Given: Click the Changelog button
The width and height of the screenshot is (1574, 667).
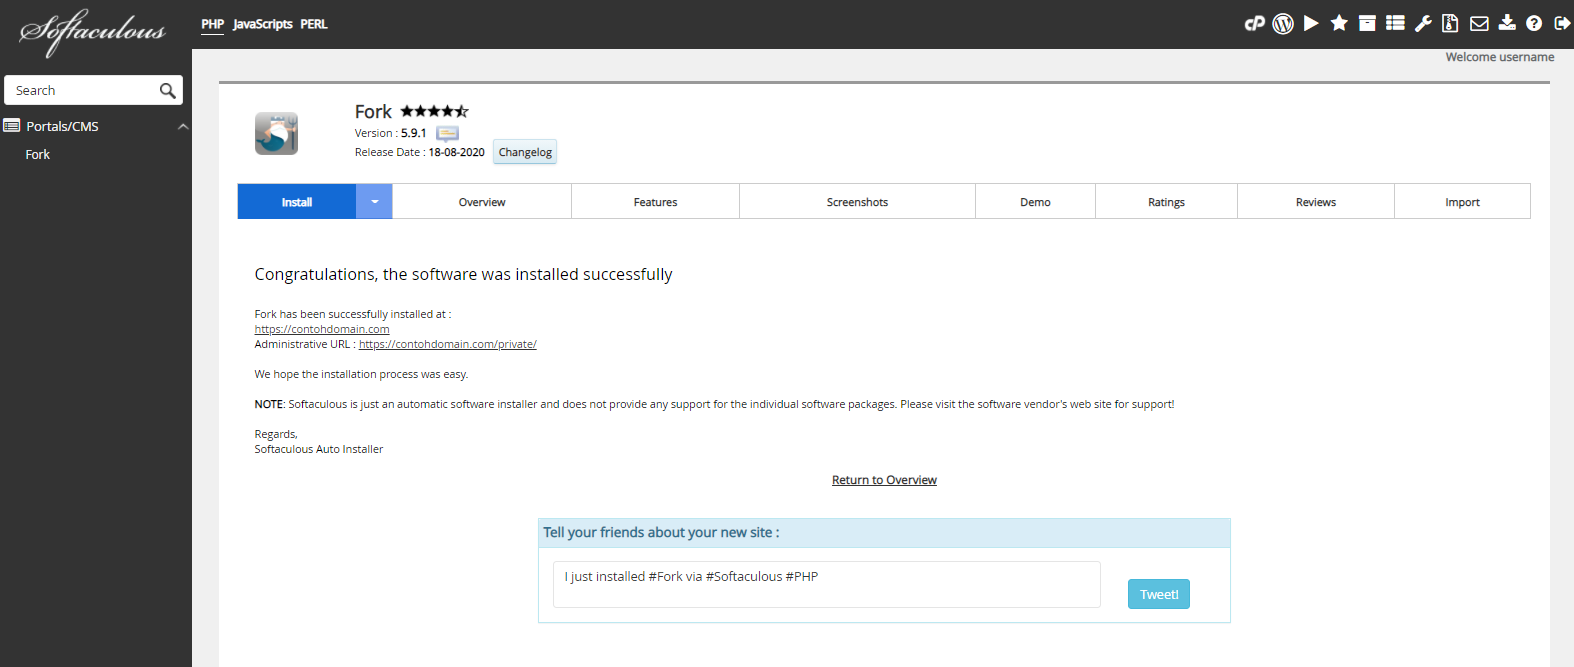Looking at the screenshot, I should (525, 153).
